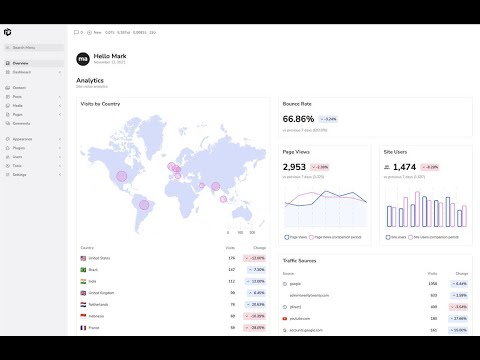Expand the Media menu chevron
Image resolution: width=480 pixels, height=360 pixels.
click(x=60, y=106)
